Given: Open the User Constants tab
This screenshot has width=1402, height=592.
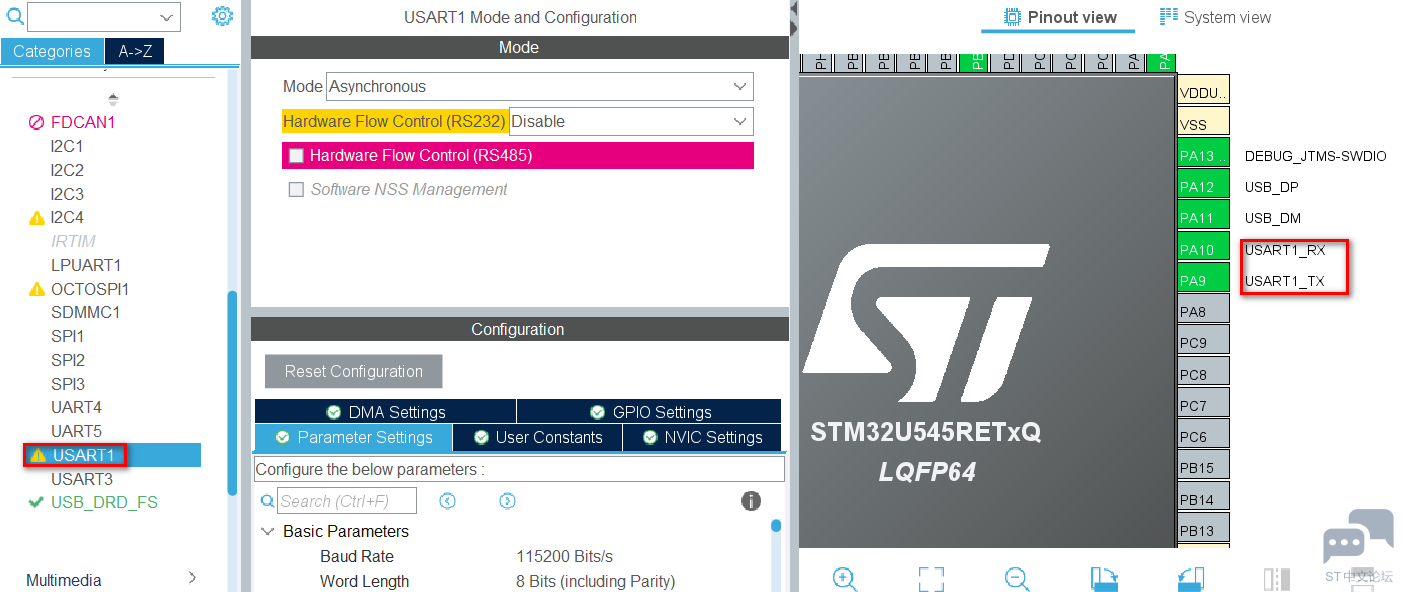Looking at the screenshot, I should tap(538, 438).
